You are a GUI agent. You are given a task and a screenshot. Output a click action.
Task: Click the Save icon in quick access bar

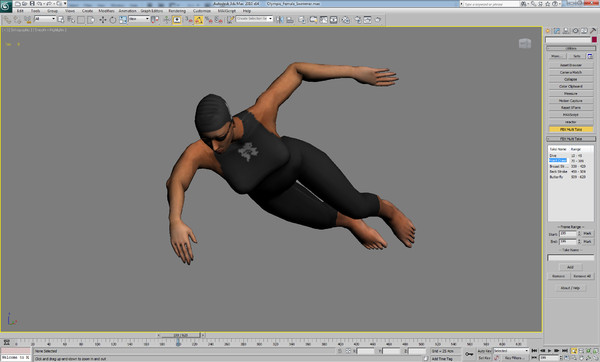point(32,3)
